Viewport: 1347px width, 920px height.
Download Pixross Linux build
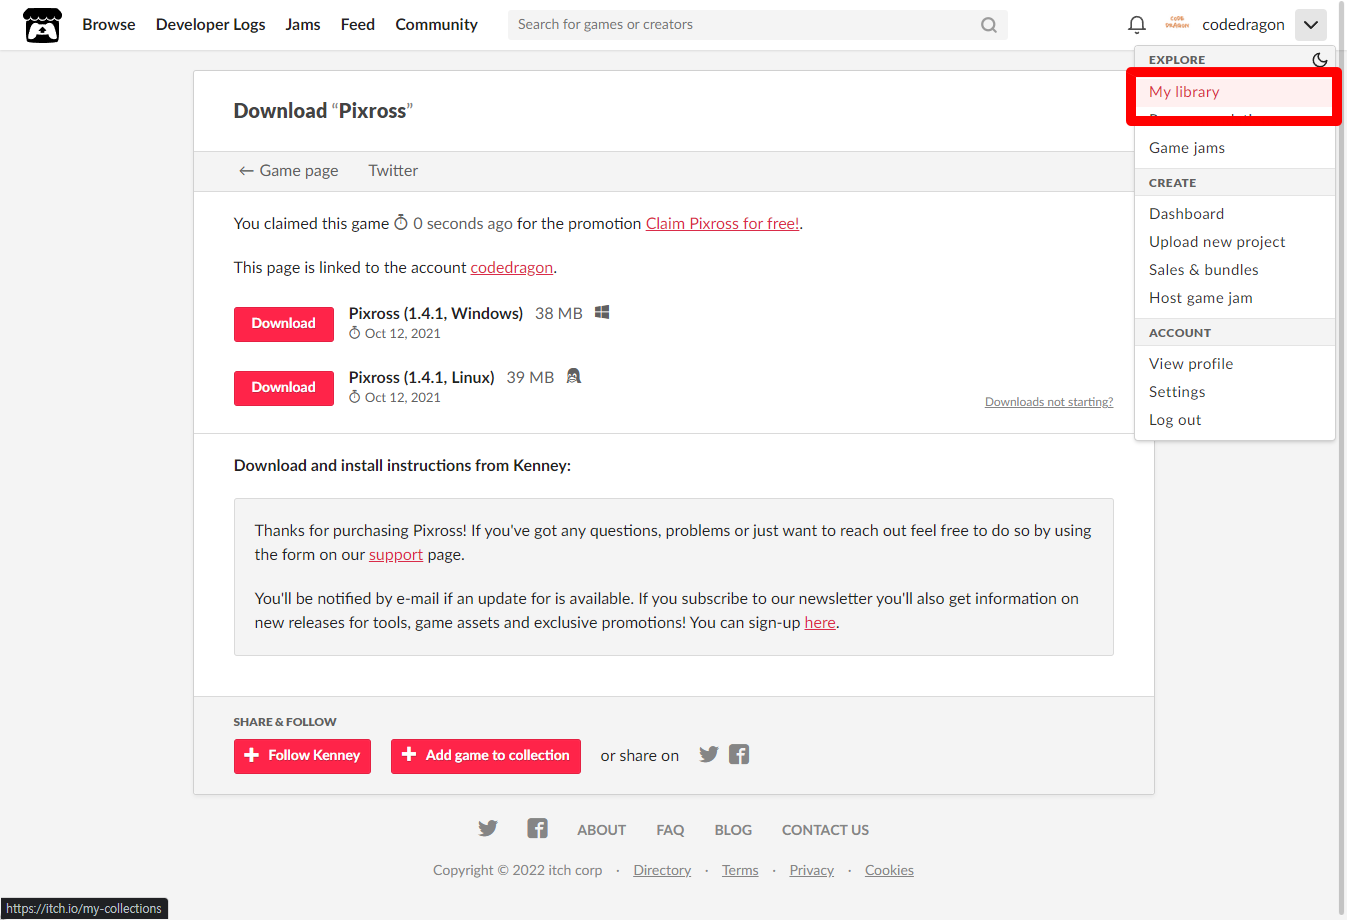click(x=284, y=388)
